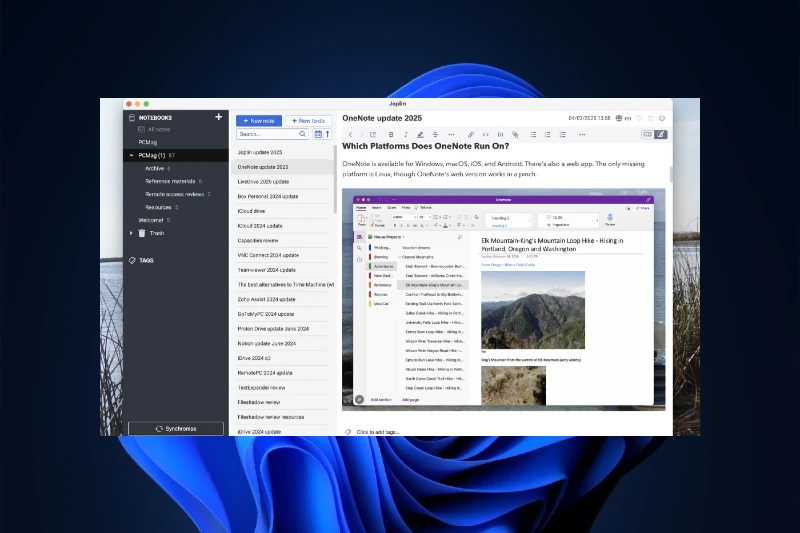Image resolution: width=800 pixels, height=533 pixels.
Task: Open note 'GoToMyPC 2024 update'
Action: (283, 314)
